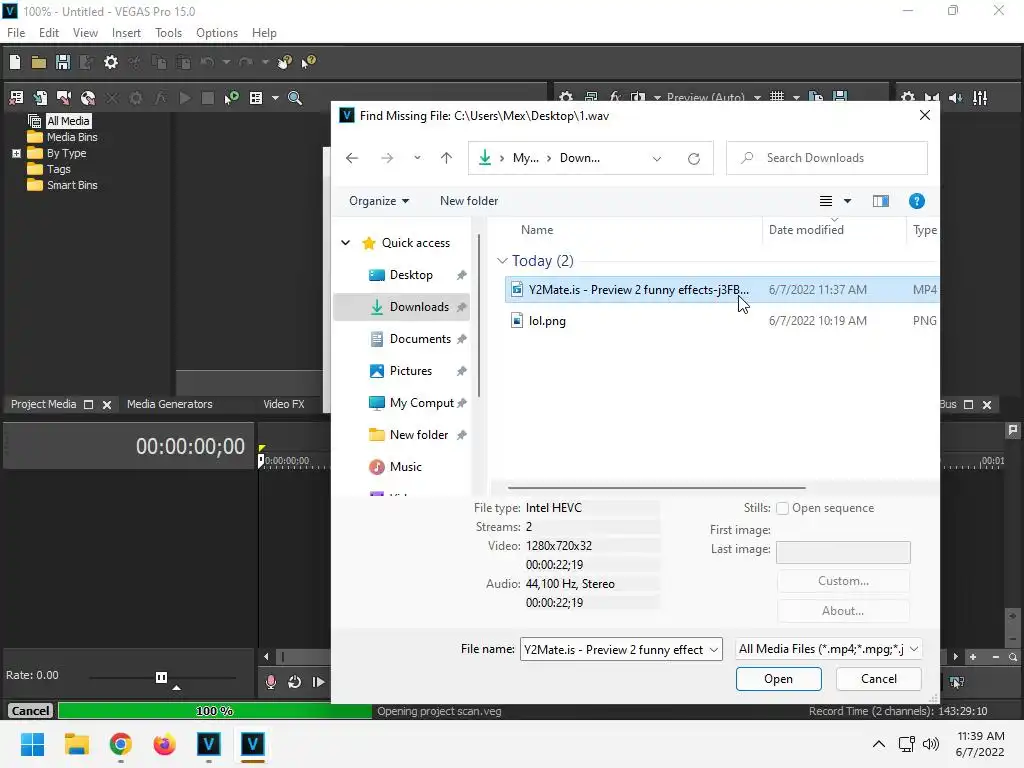Open the Tools menu
This screenshot has height=768, width=1024.
(168, 33)
